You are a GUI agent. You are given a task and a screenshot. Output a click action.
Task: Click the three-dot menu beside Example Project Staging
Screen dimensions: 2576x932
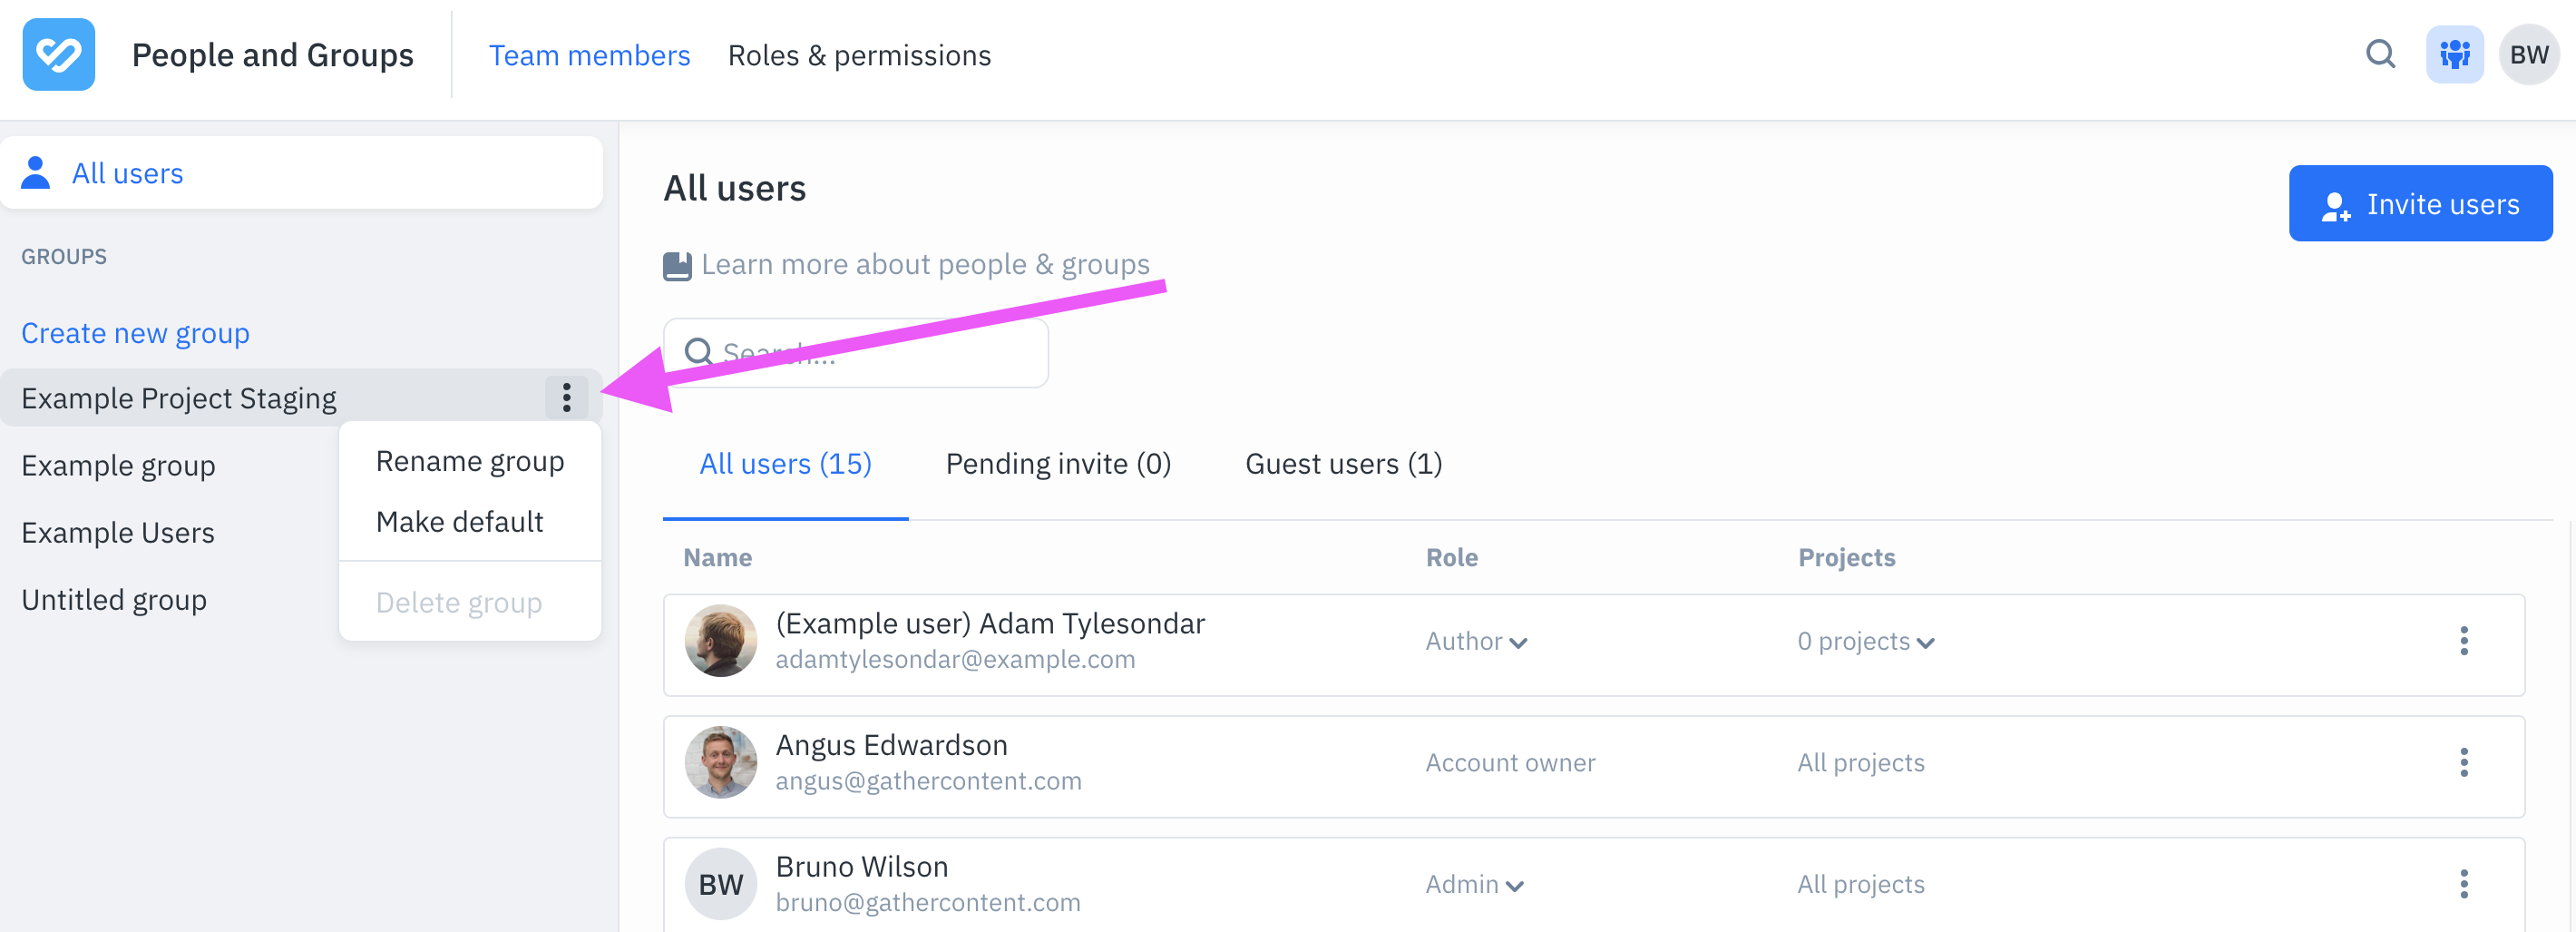tap(566, 397)
